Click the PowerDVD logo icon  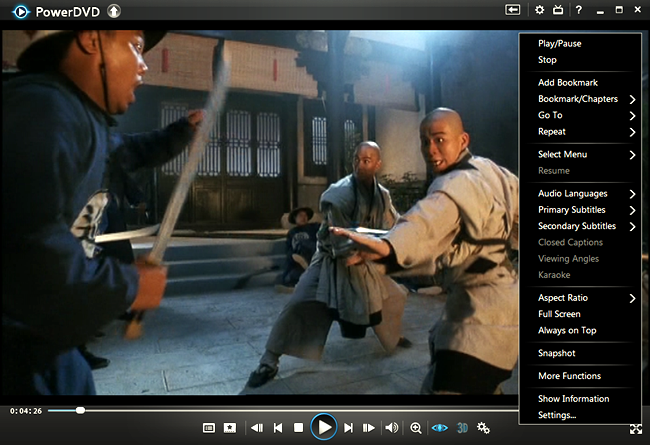pos(21,12)
